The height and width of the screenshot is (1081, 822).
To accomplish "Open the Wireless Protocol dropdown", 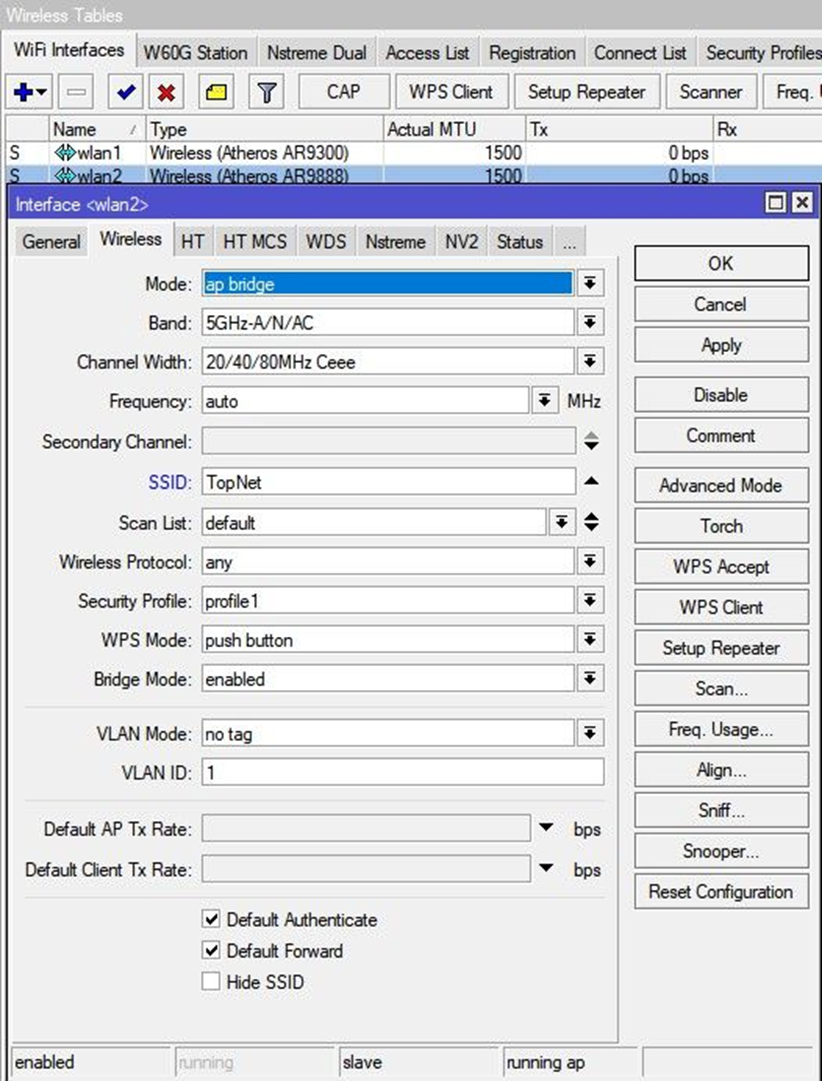I will click(x=590, y=562).
